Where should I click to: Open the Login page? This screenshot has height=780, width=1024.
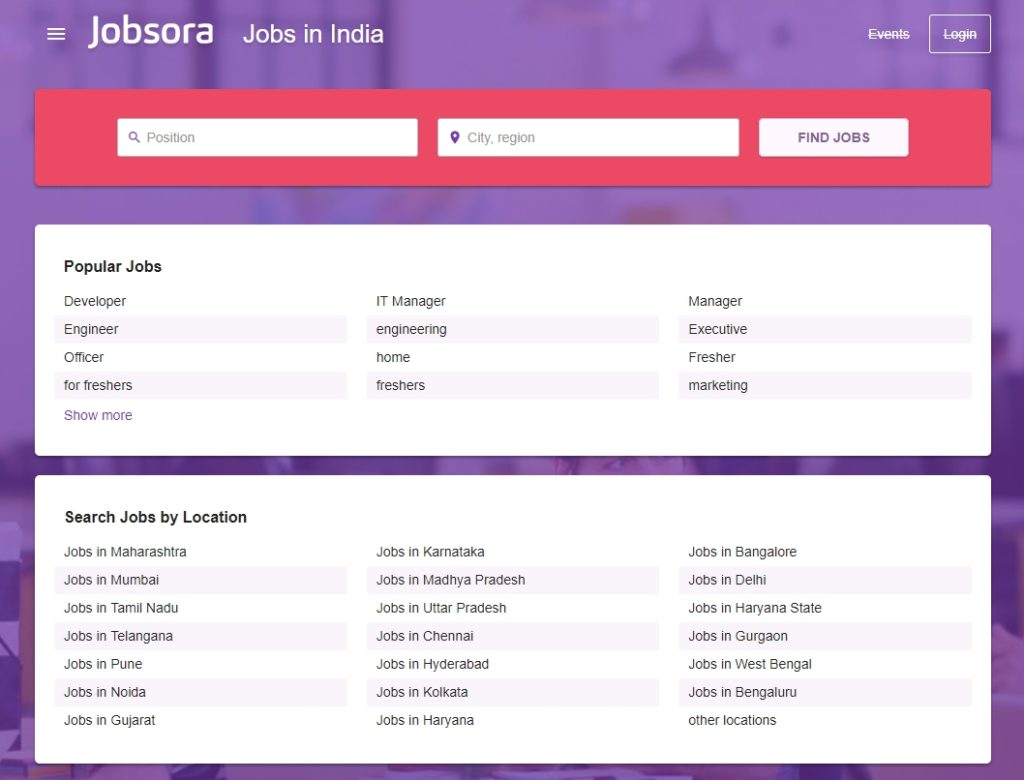point(959,33)
